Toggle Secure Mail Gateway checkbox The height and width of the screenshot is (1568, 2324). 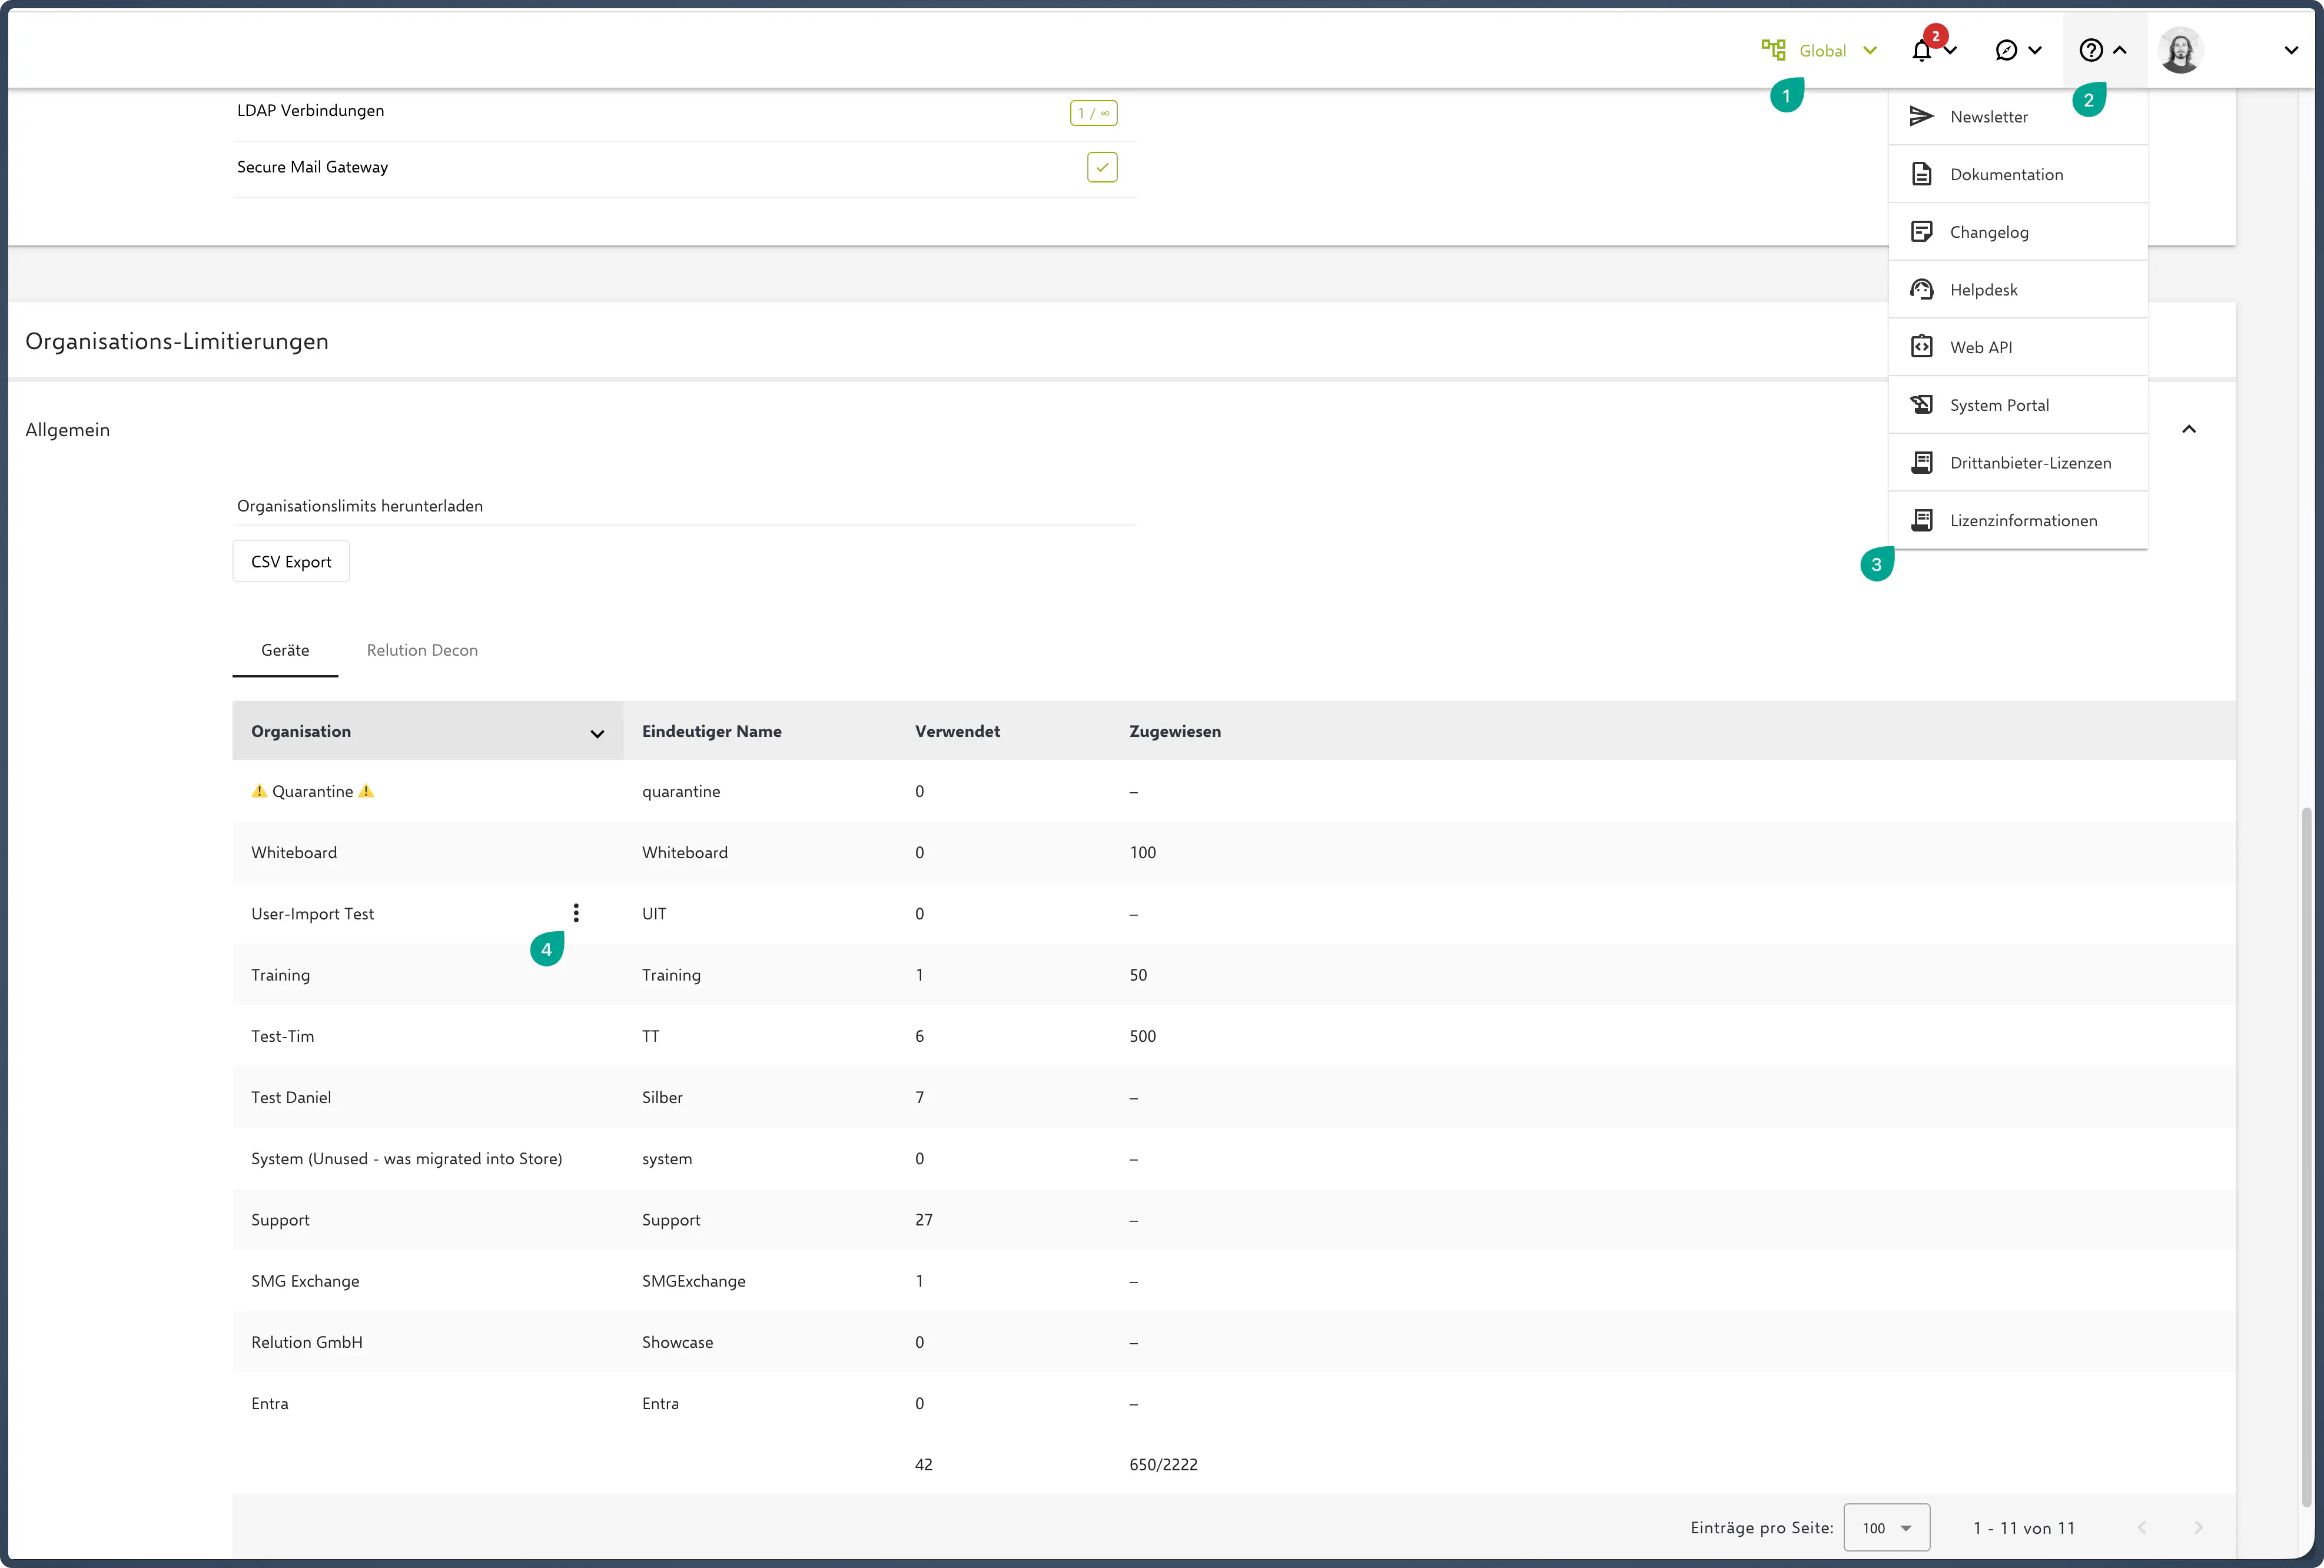point(1102,168)
